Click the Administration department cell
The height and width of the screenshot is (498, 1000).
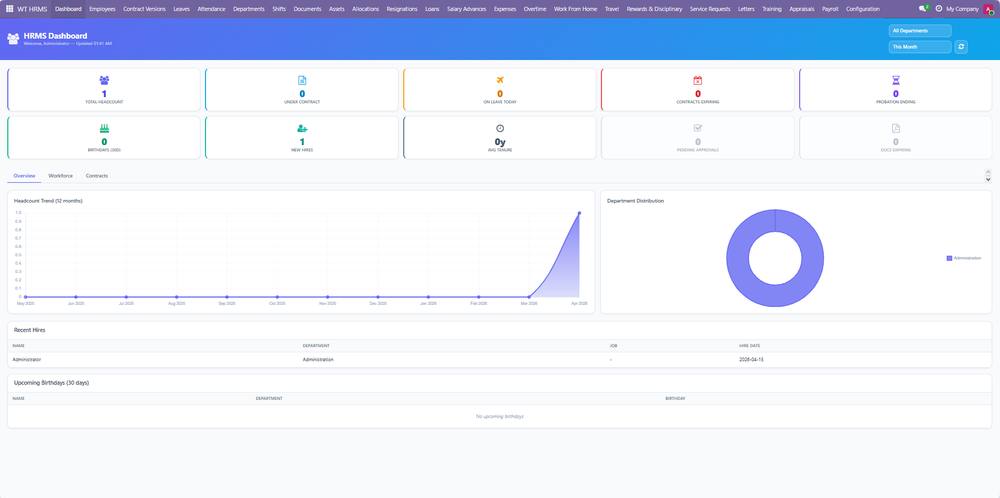(318, 360)
